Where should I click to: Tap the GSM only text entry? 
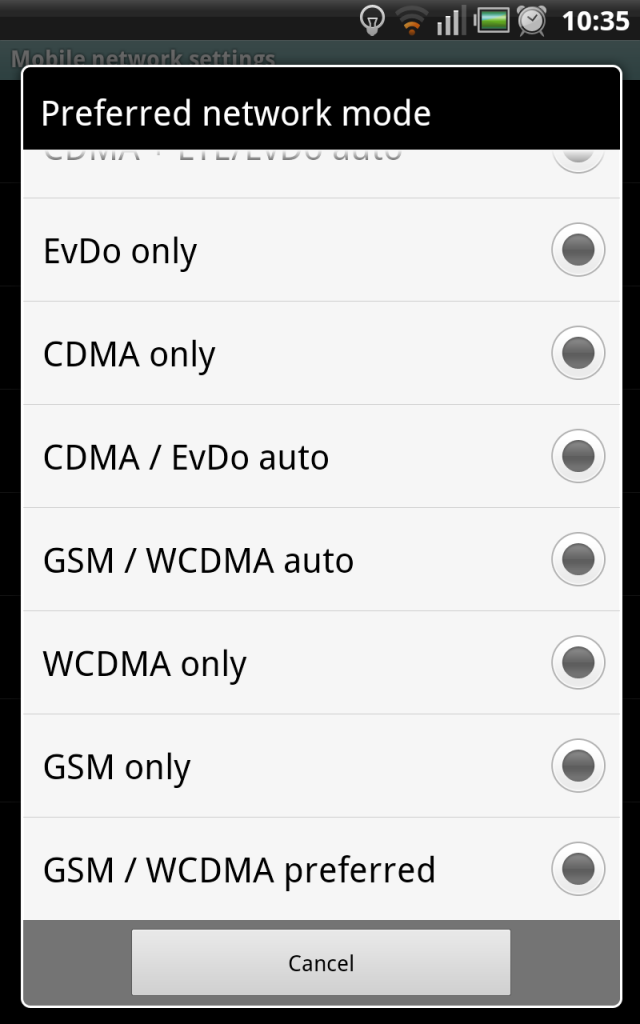pyautogui.click(x=117, y=768)
